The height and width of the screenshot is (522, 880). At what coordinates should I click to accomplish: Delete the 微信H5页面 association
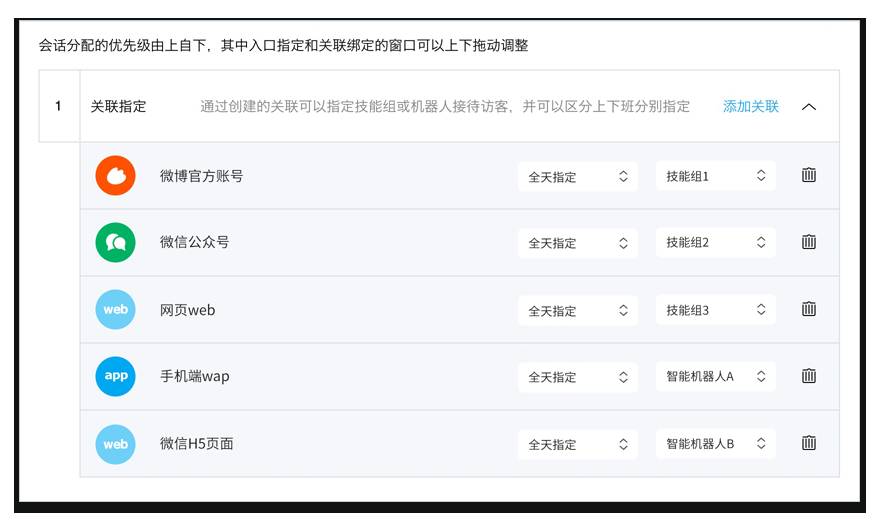[x=809, y=443]
